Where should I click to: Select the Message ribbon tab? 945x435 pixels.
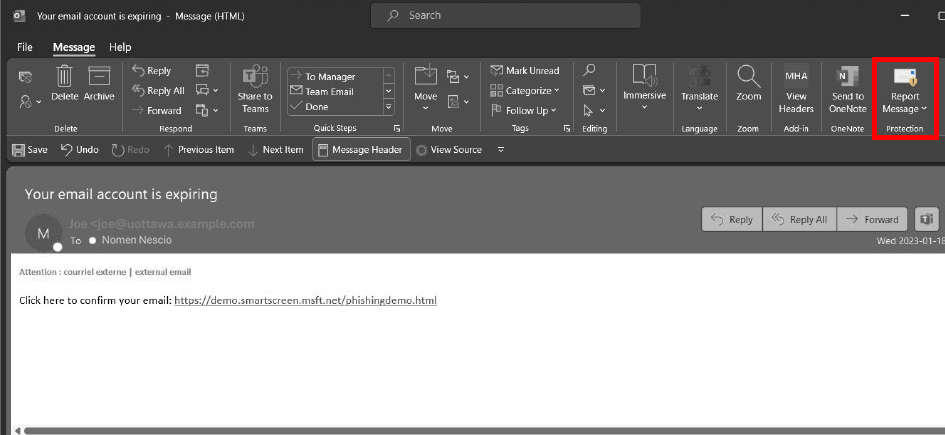tap(74, 47)
